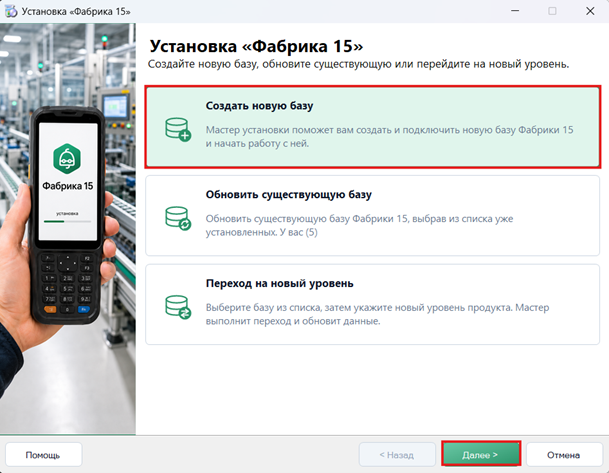Click the «Установка «Фабрика 15»» main heading

point(256,46)
